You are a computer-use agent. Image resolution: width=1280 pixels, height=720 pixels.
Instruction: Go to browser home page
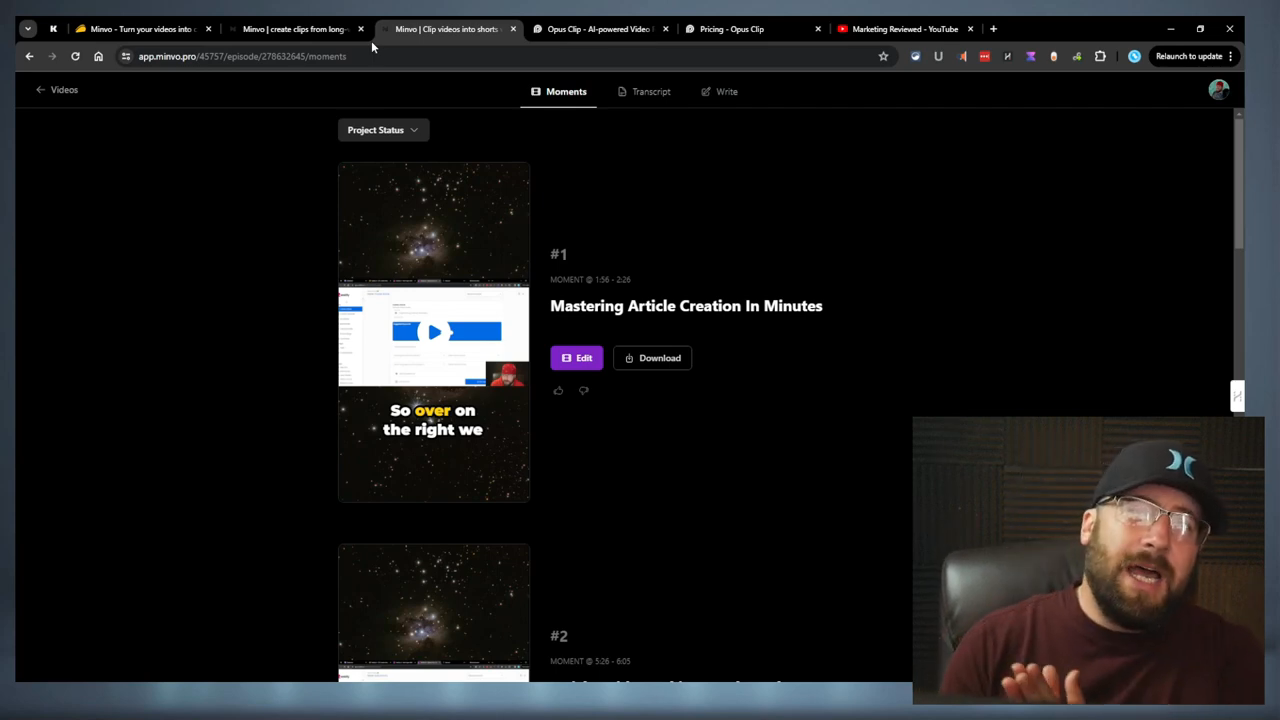pos(98,56)
